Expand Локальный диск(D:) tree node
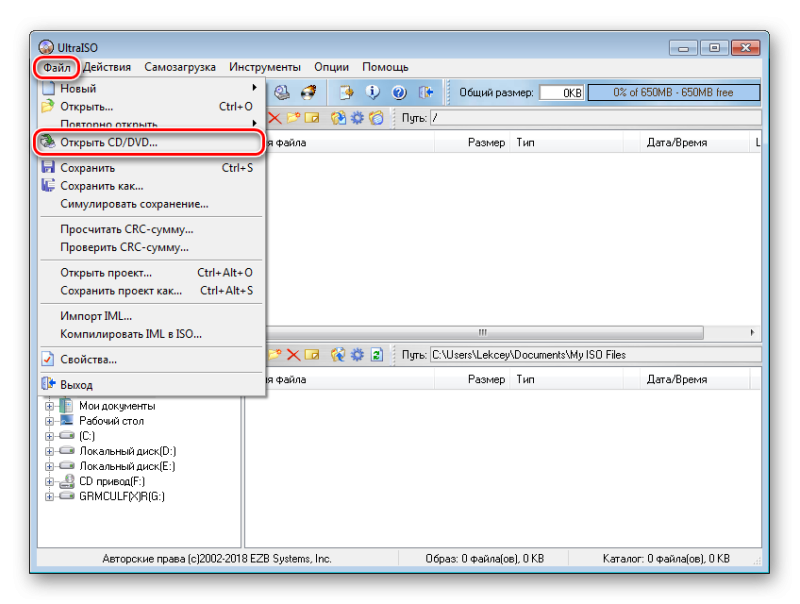This screenshot has width=800, height=604. (49, 451)
